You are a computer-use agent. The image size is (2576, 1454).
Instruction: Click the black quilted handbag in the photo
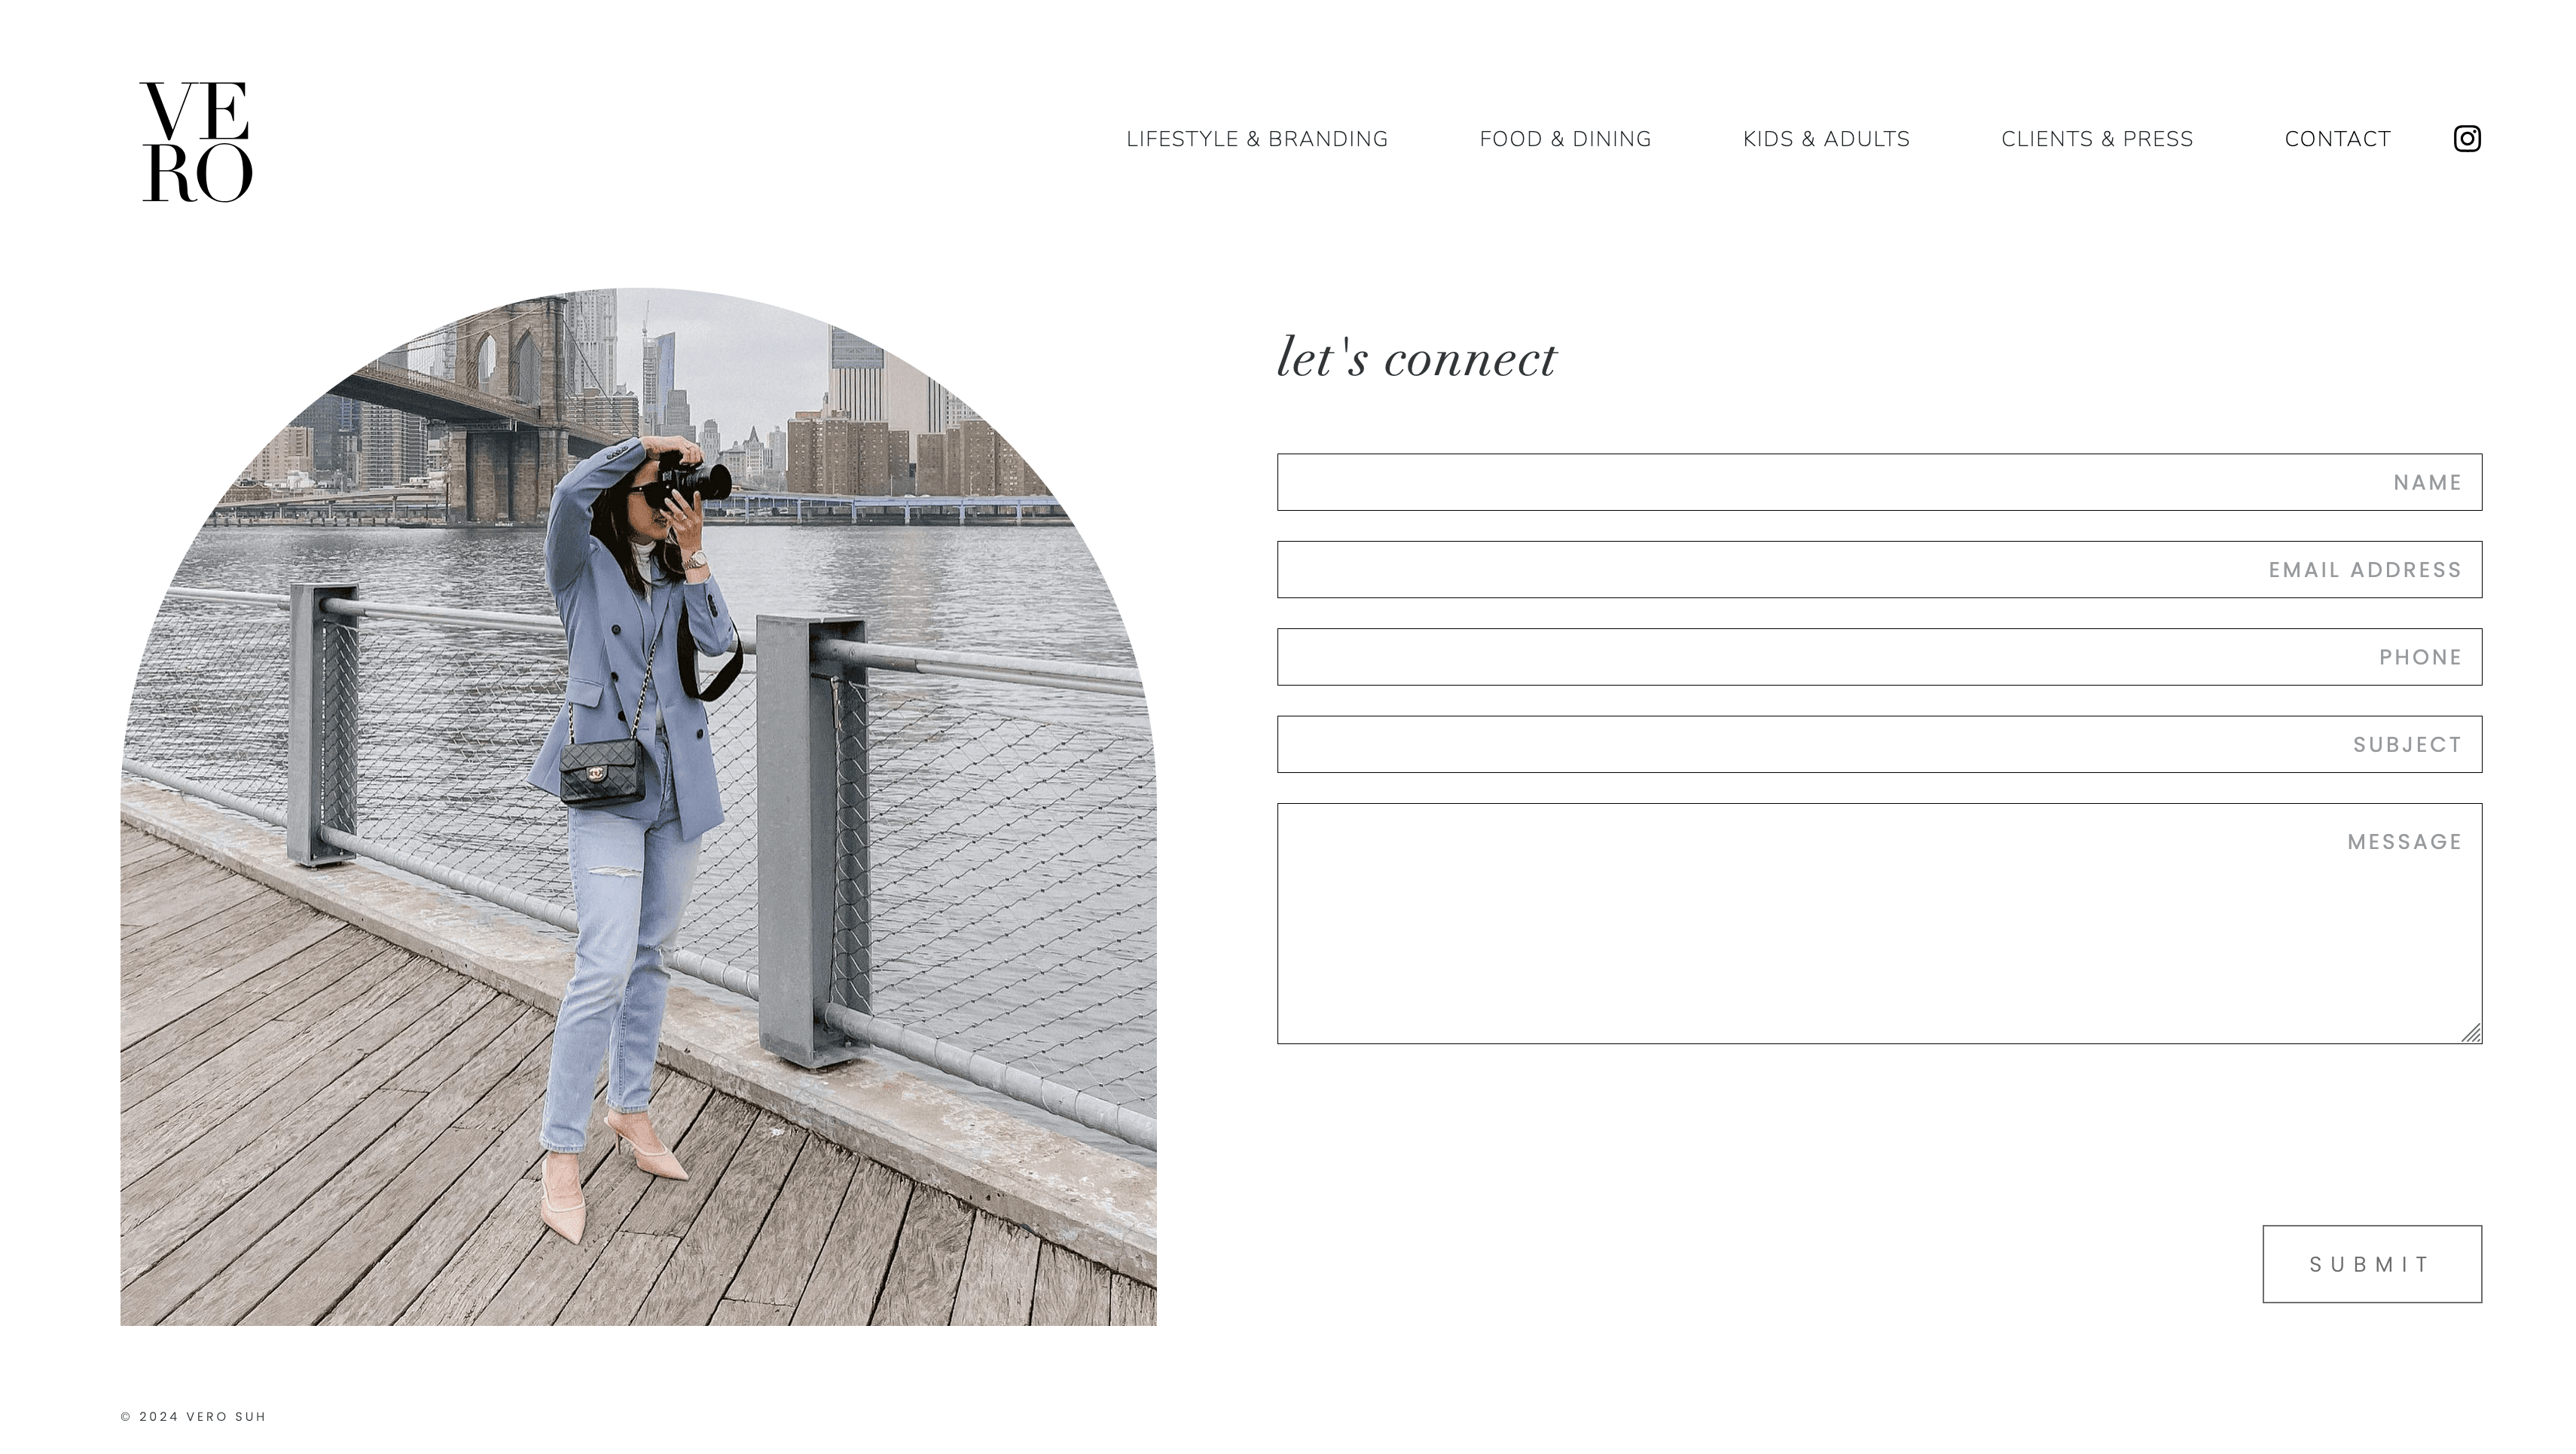click(x=602, y=773)
